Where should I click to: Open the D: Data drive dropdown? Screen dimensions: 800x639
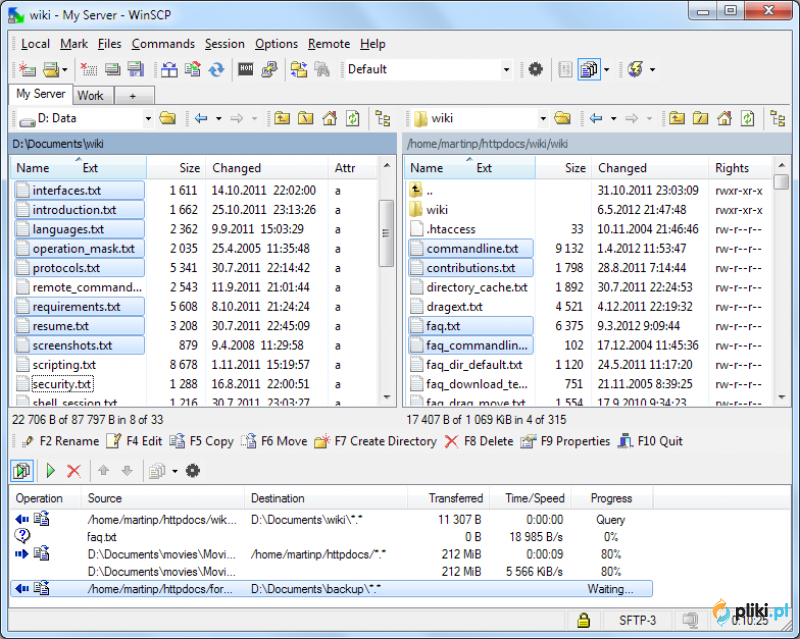coord(148,118)
